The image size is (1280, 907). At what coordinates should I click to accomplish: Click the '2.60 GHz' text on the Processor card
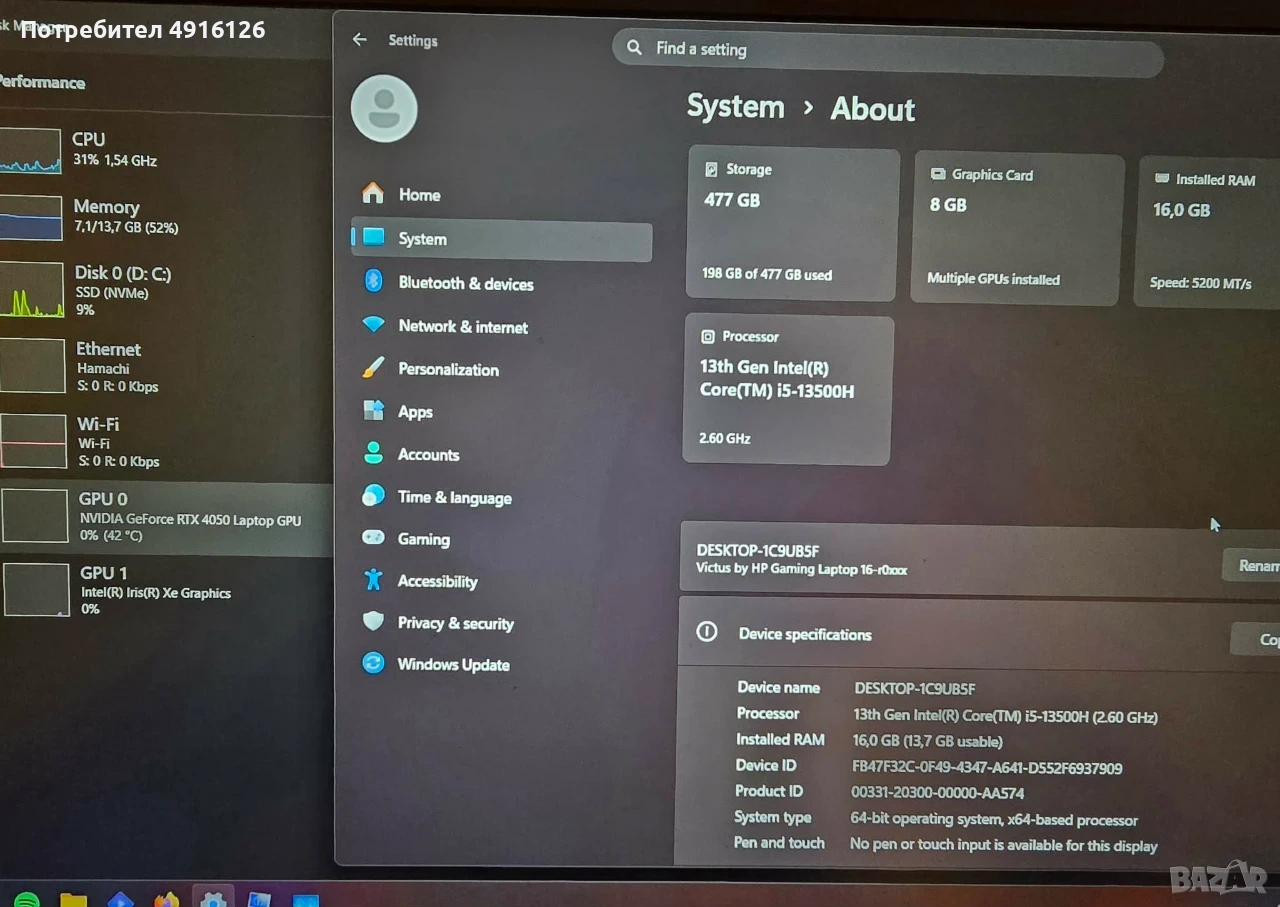point(725,438)
